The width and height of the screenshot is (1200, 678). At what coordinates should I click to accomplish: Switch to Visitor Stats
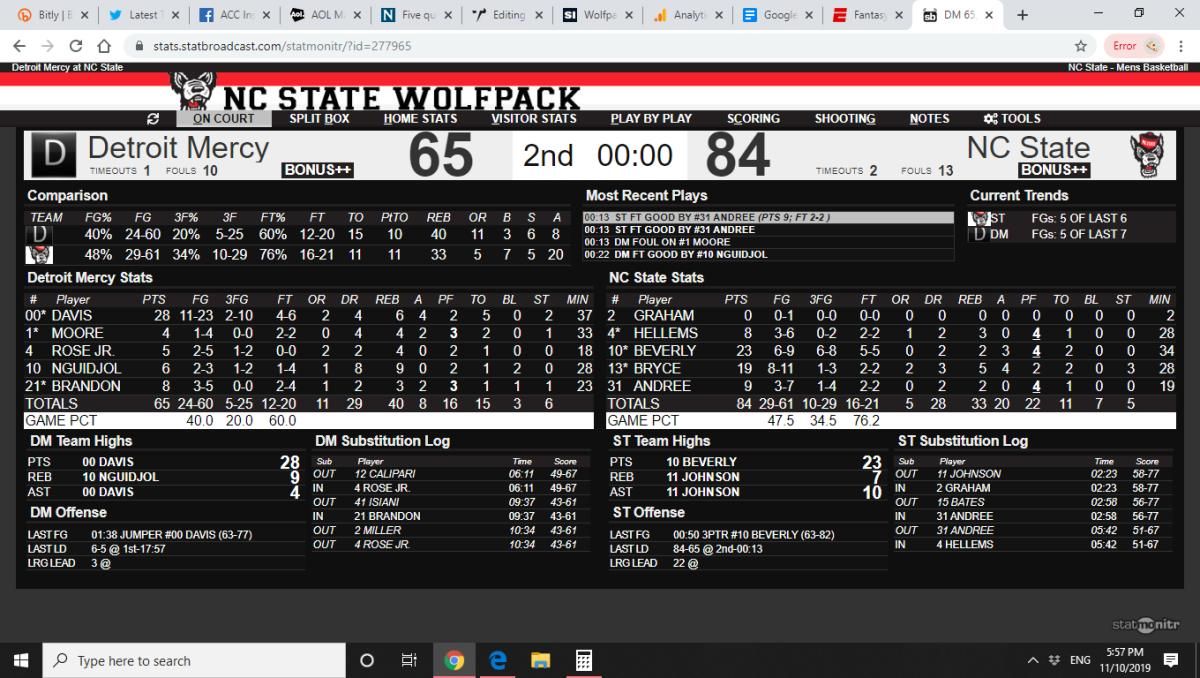click(x=534, y=119)
